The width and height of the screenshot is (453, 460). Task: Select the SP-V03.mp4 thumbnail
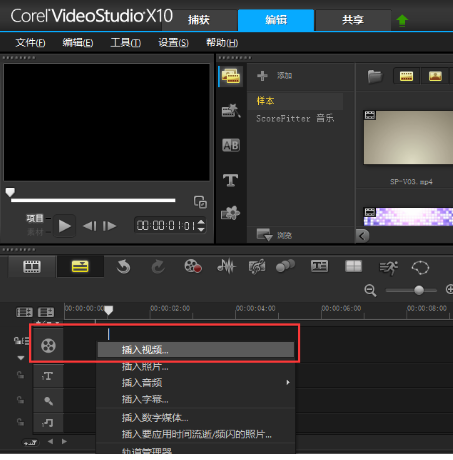[409, 137]
